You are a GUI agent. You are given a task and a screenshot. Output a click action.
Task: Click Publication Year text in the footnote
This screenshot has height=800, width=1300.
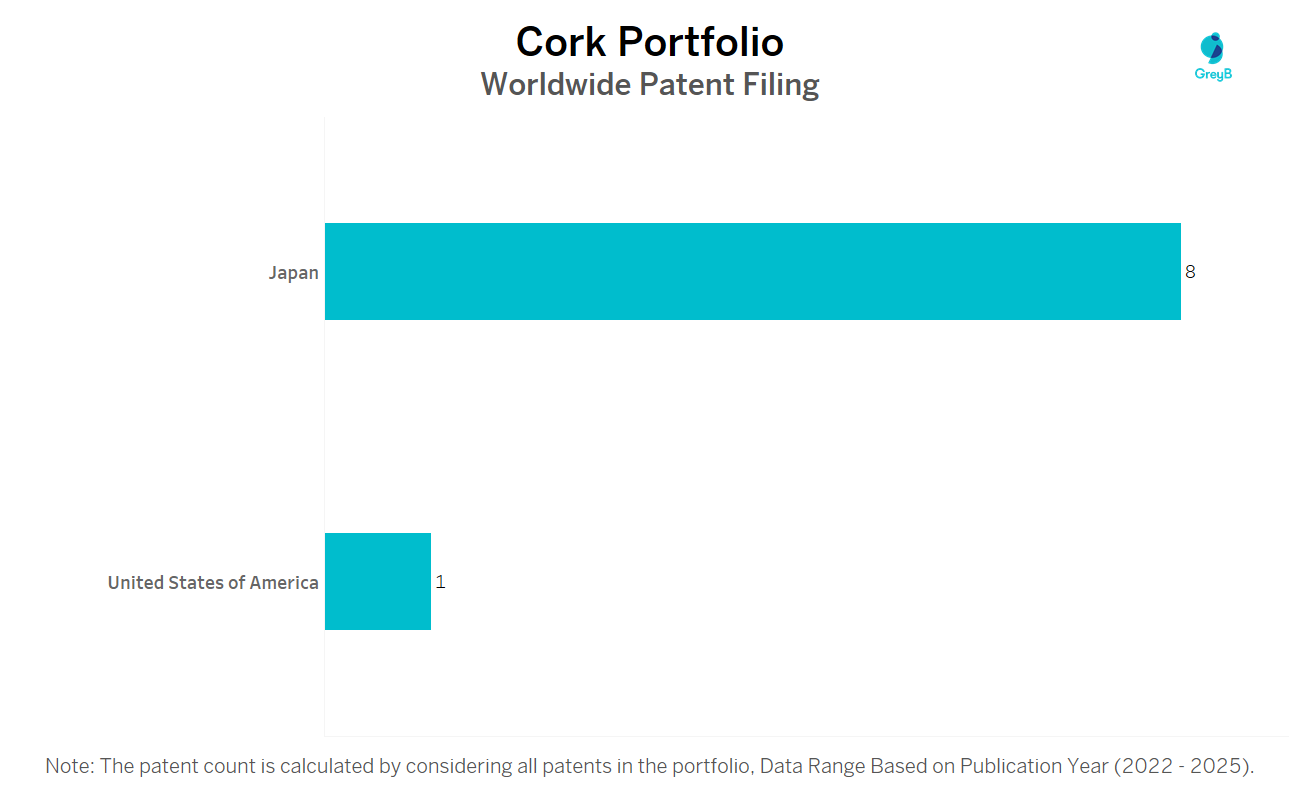(1034, 766)
